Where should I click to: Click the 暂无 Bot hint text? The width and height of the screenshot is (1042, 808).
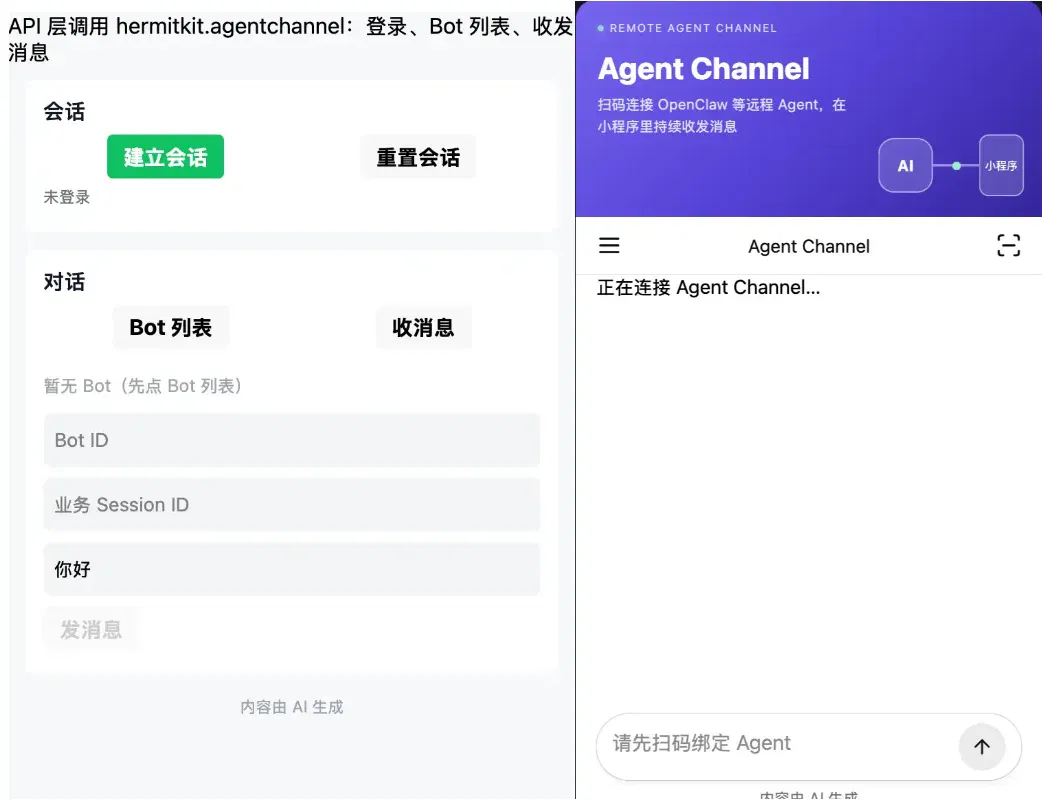coord(142,386)
